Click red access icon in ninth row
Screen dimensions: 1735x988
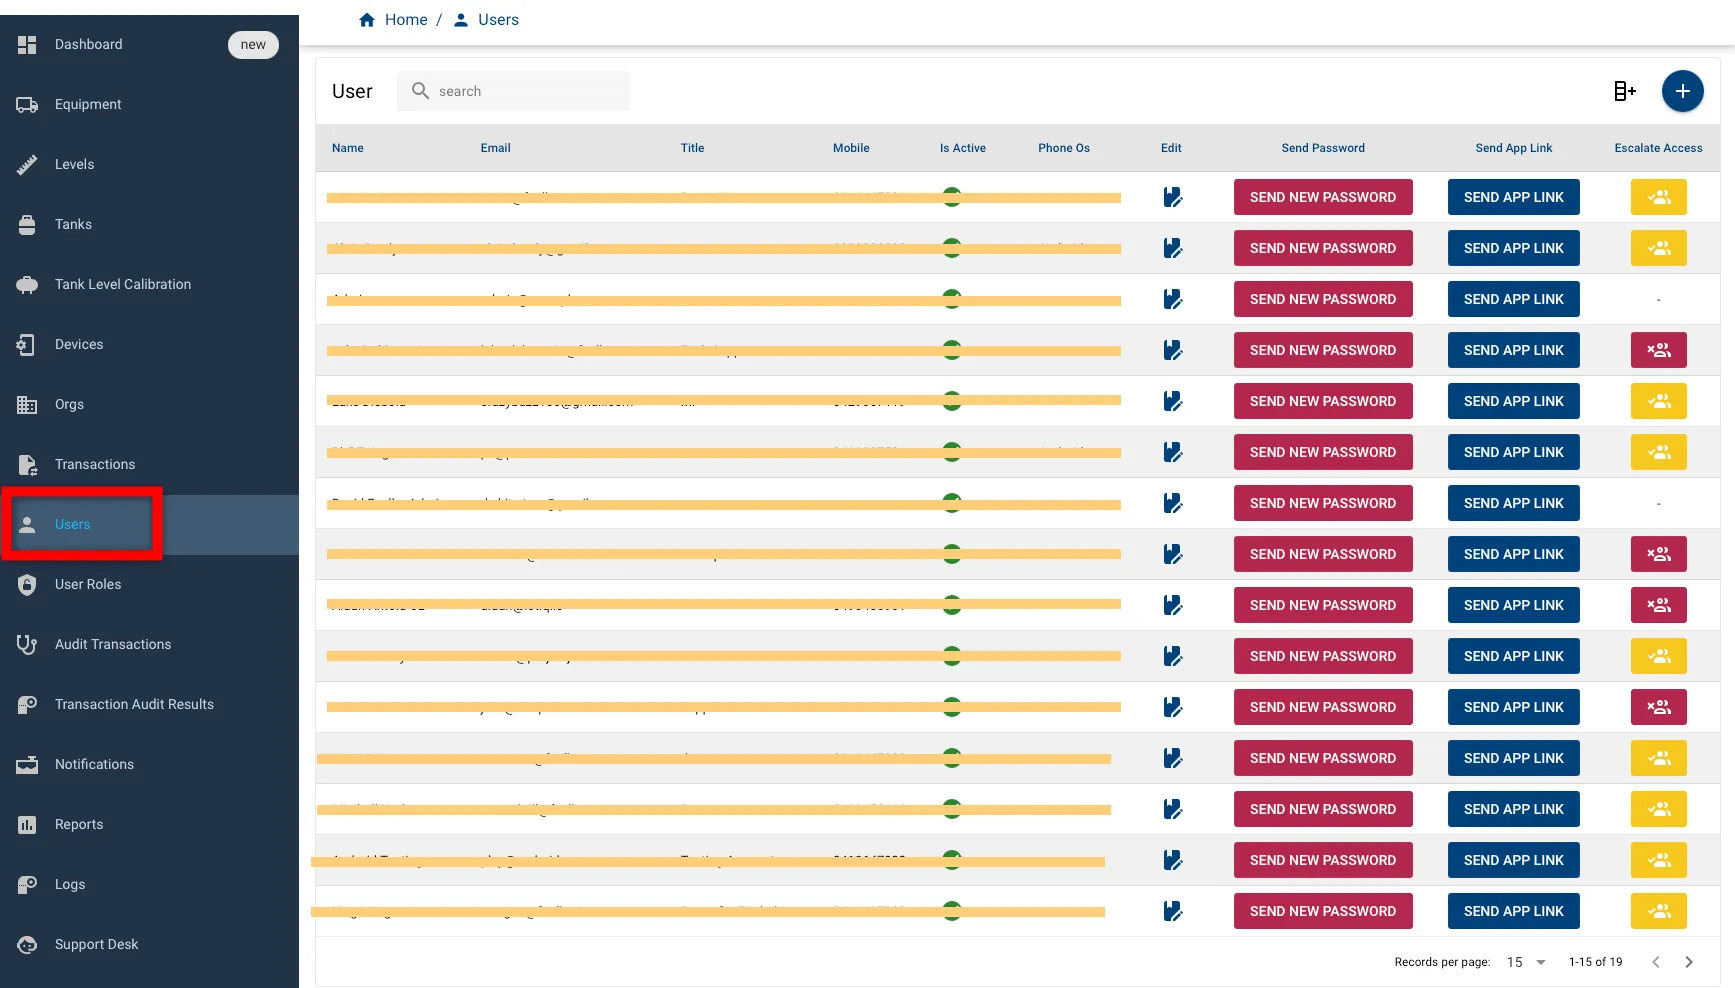pyautogui.click(x=1659, y=605)
